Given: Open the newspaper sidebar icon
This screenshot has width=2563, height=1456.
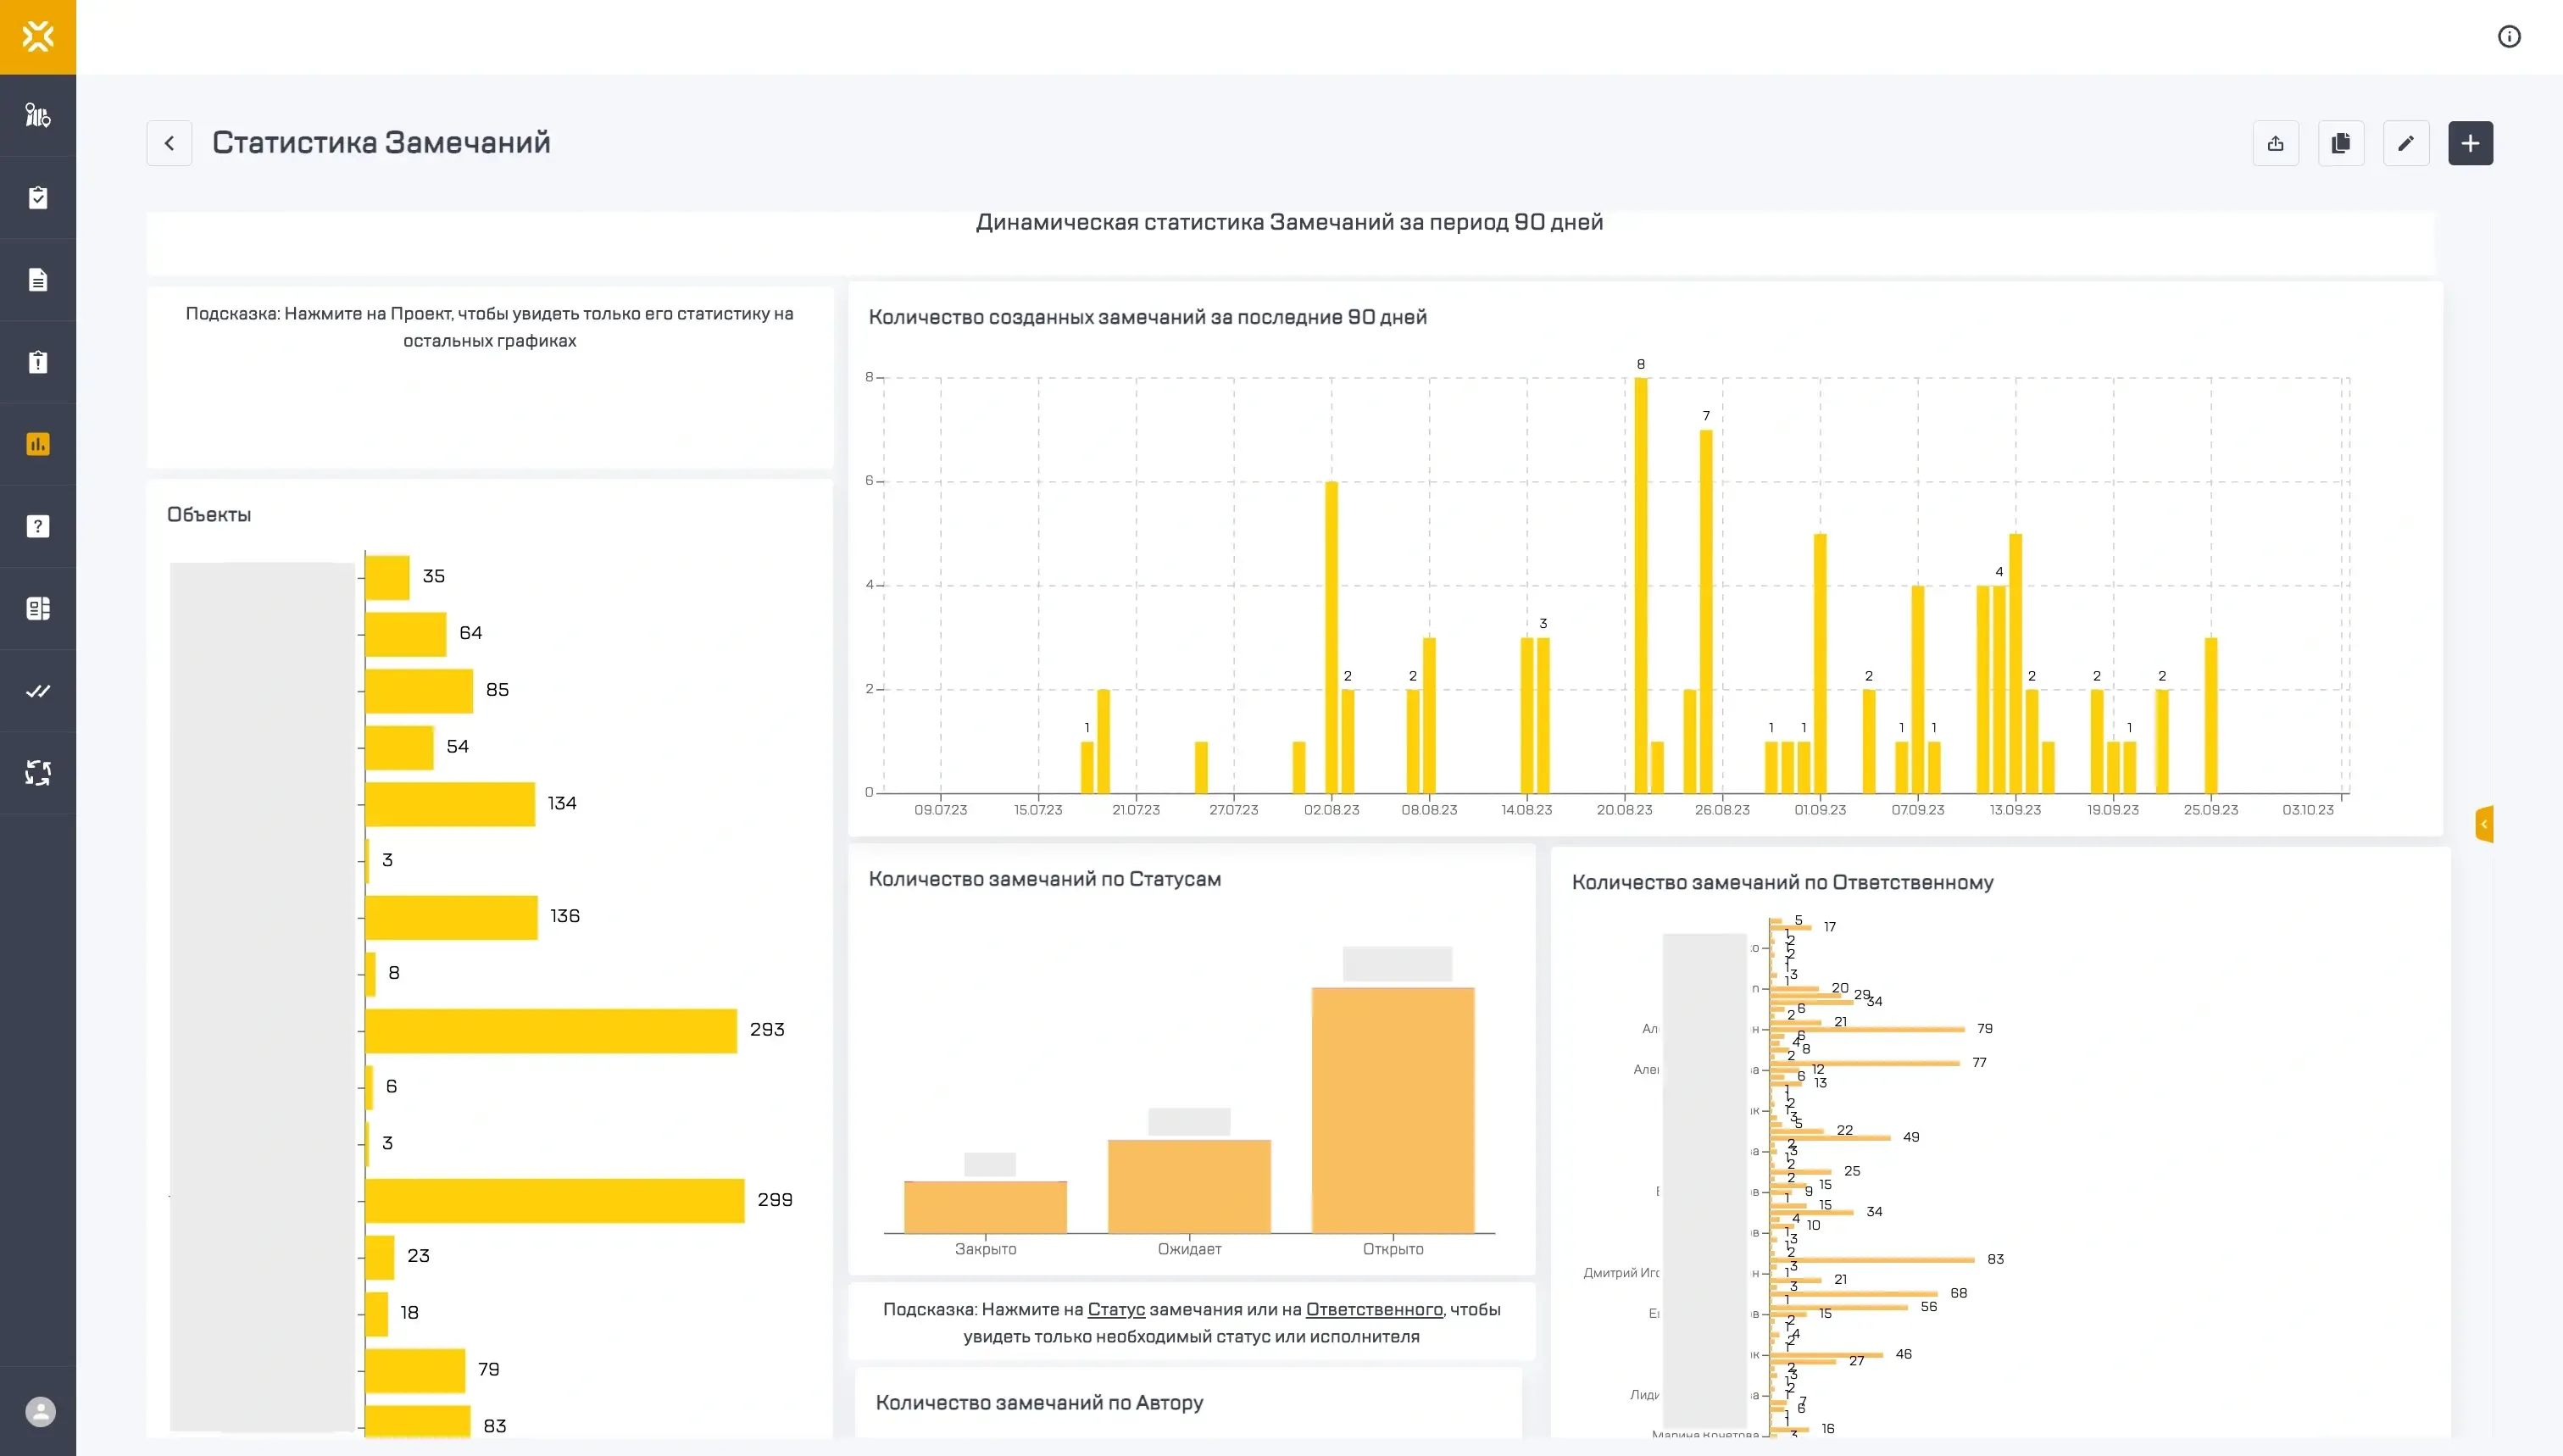Looking at the screenshot, I should (x=38, y=609).
